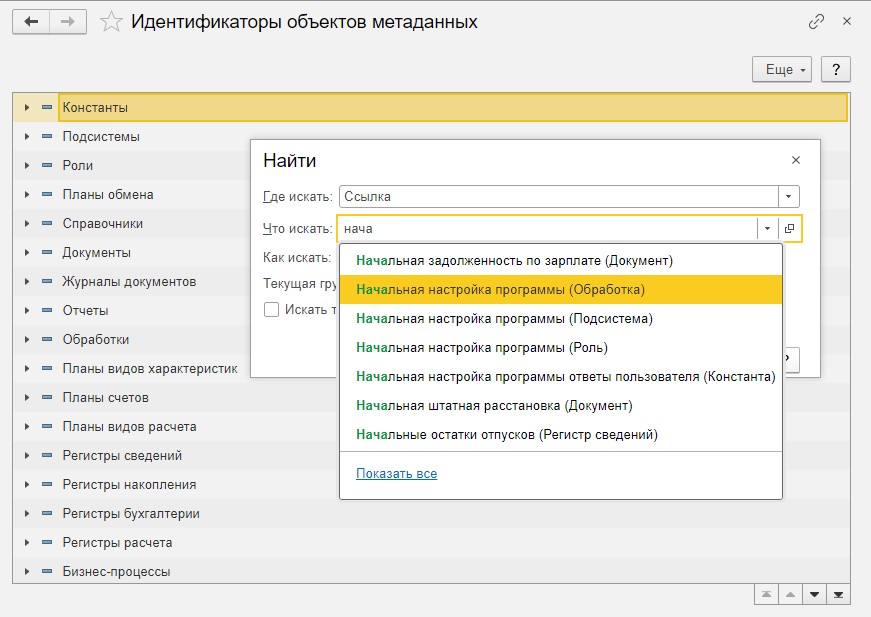Expand the Журналы документов node
The image size is (871, 617).
coord(27,281)
